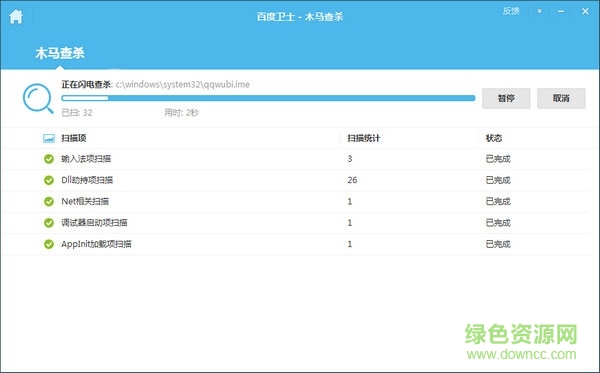The height and width of the screenshot is (373, 600).
Task: Click the scan progress bar
Action: (268, 98)
